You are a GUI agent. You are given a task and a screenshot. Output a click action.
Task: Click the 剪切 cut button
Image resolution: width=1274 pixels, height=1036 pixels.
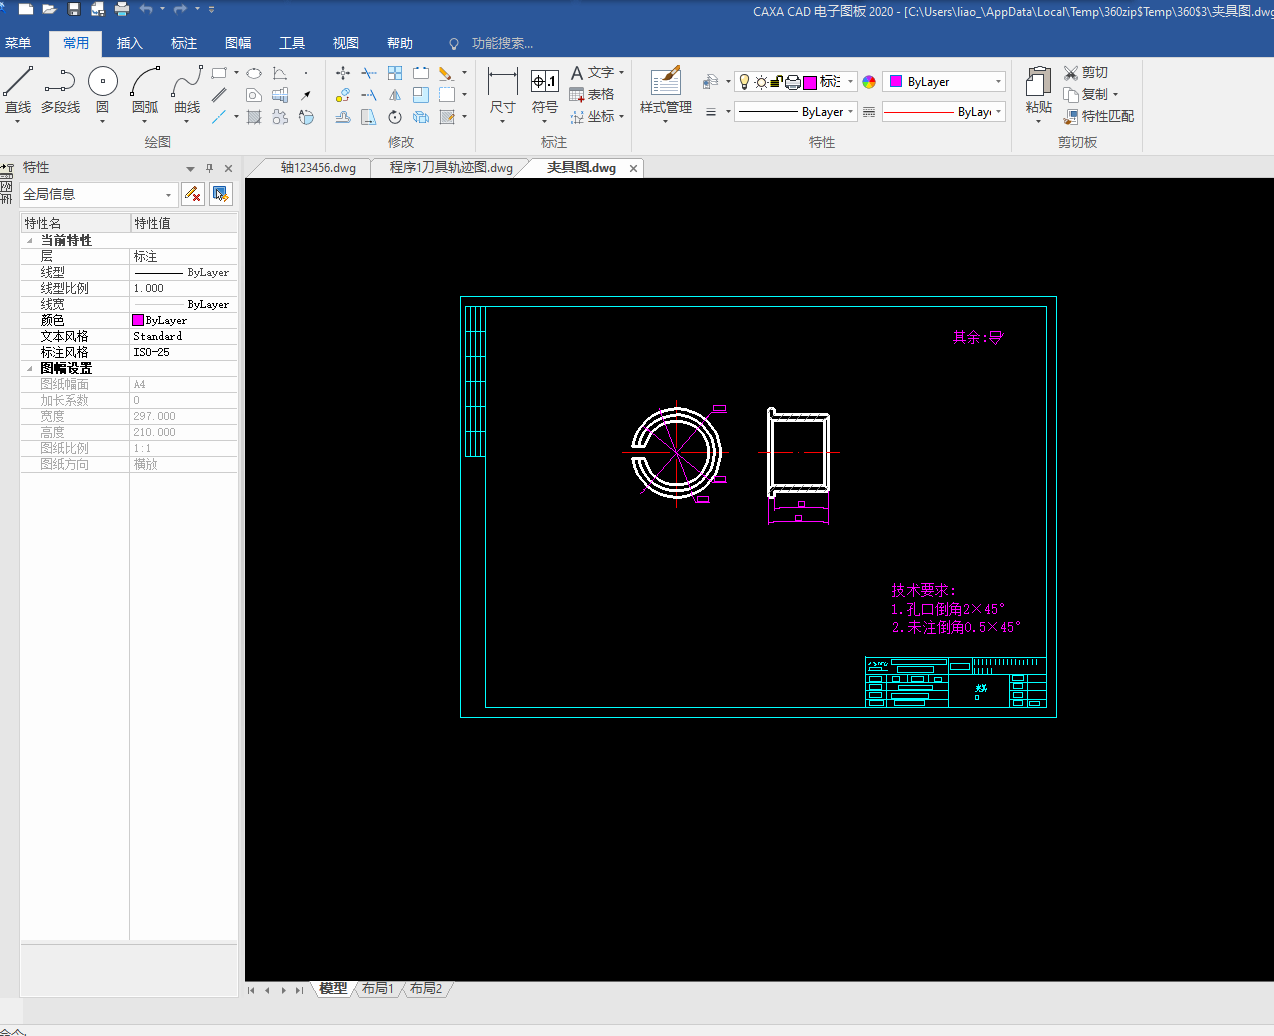coord(1086,73)
